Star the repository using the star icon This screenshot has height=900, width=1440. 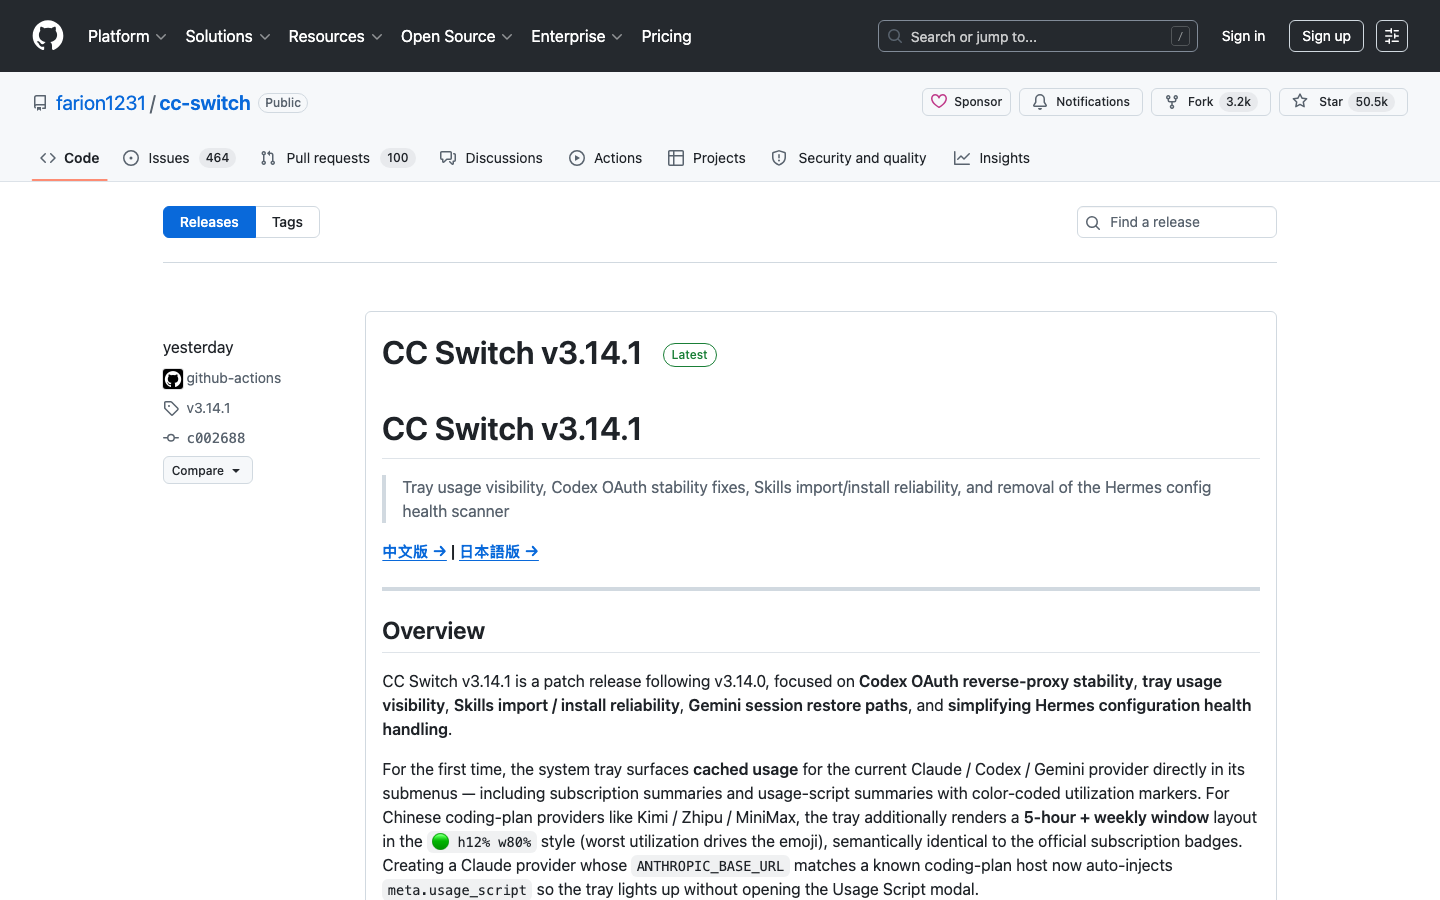click(x=1299, y=101)
